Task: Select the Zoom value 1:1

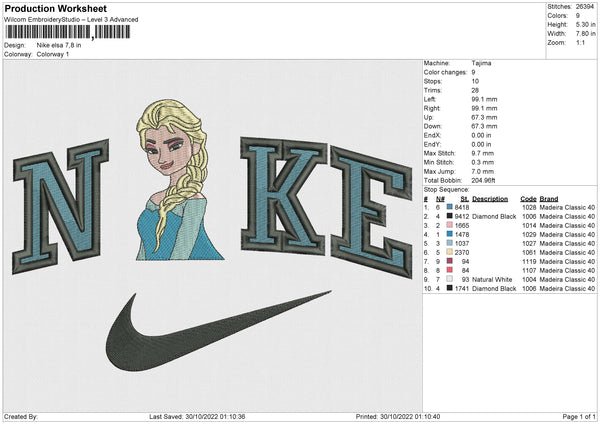Action: click(580, 42)
